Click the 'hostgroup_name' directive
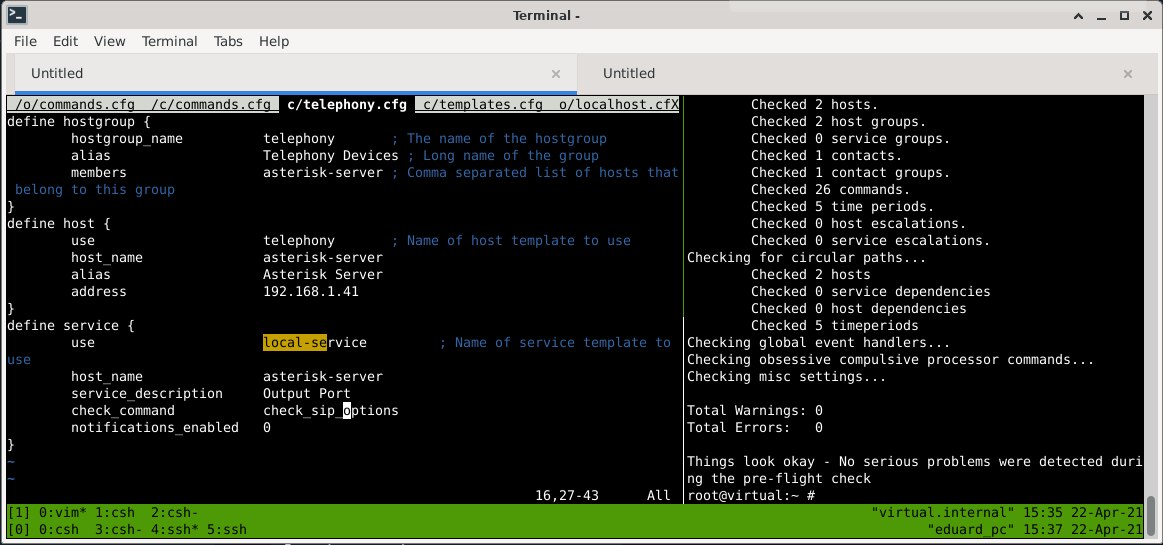 point(127,139)
